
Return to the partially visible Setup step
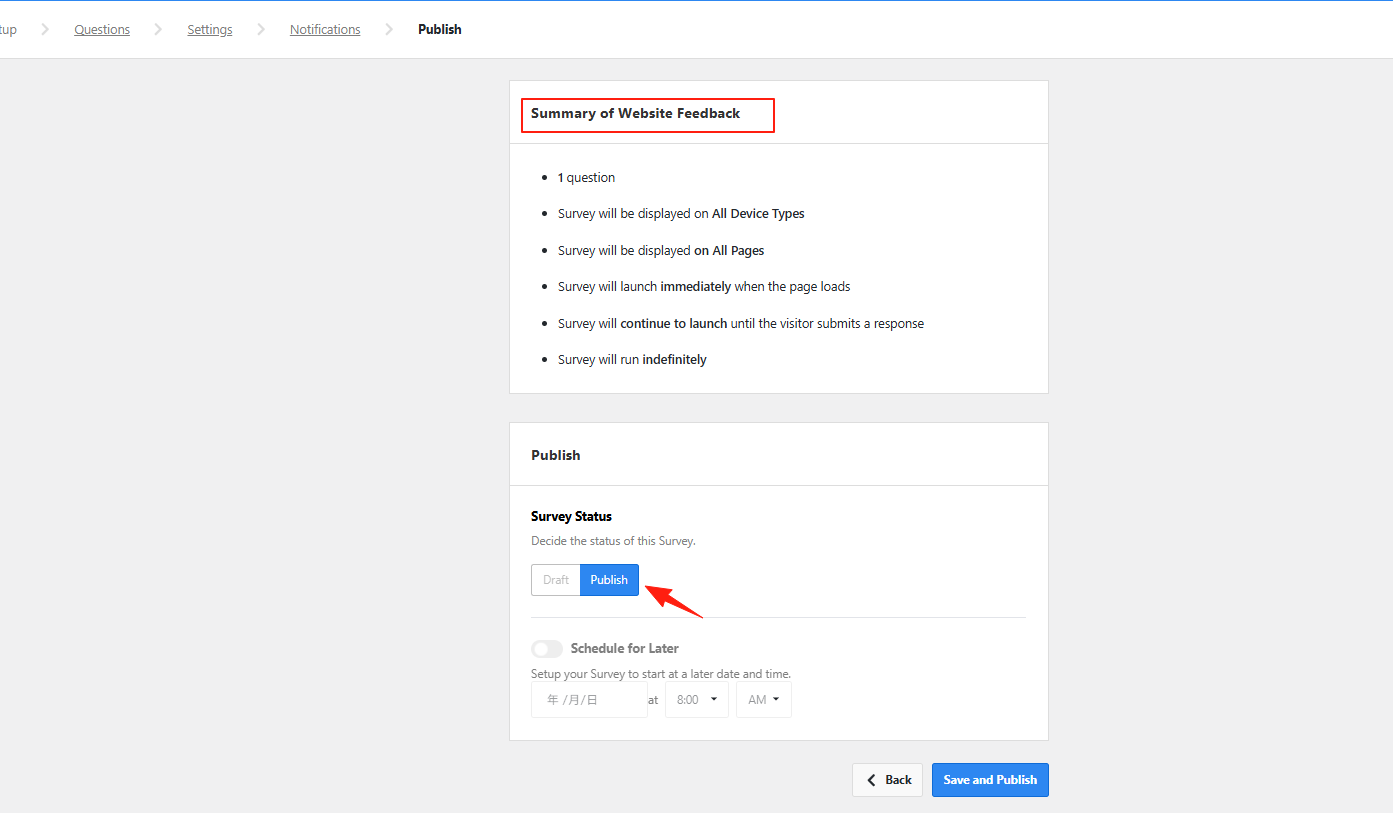pos(8,30)
